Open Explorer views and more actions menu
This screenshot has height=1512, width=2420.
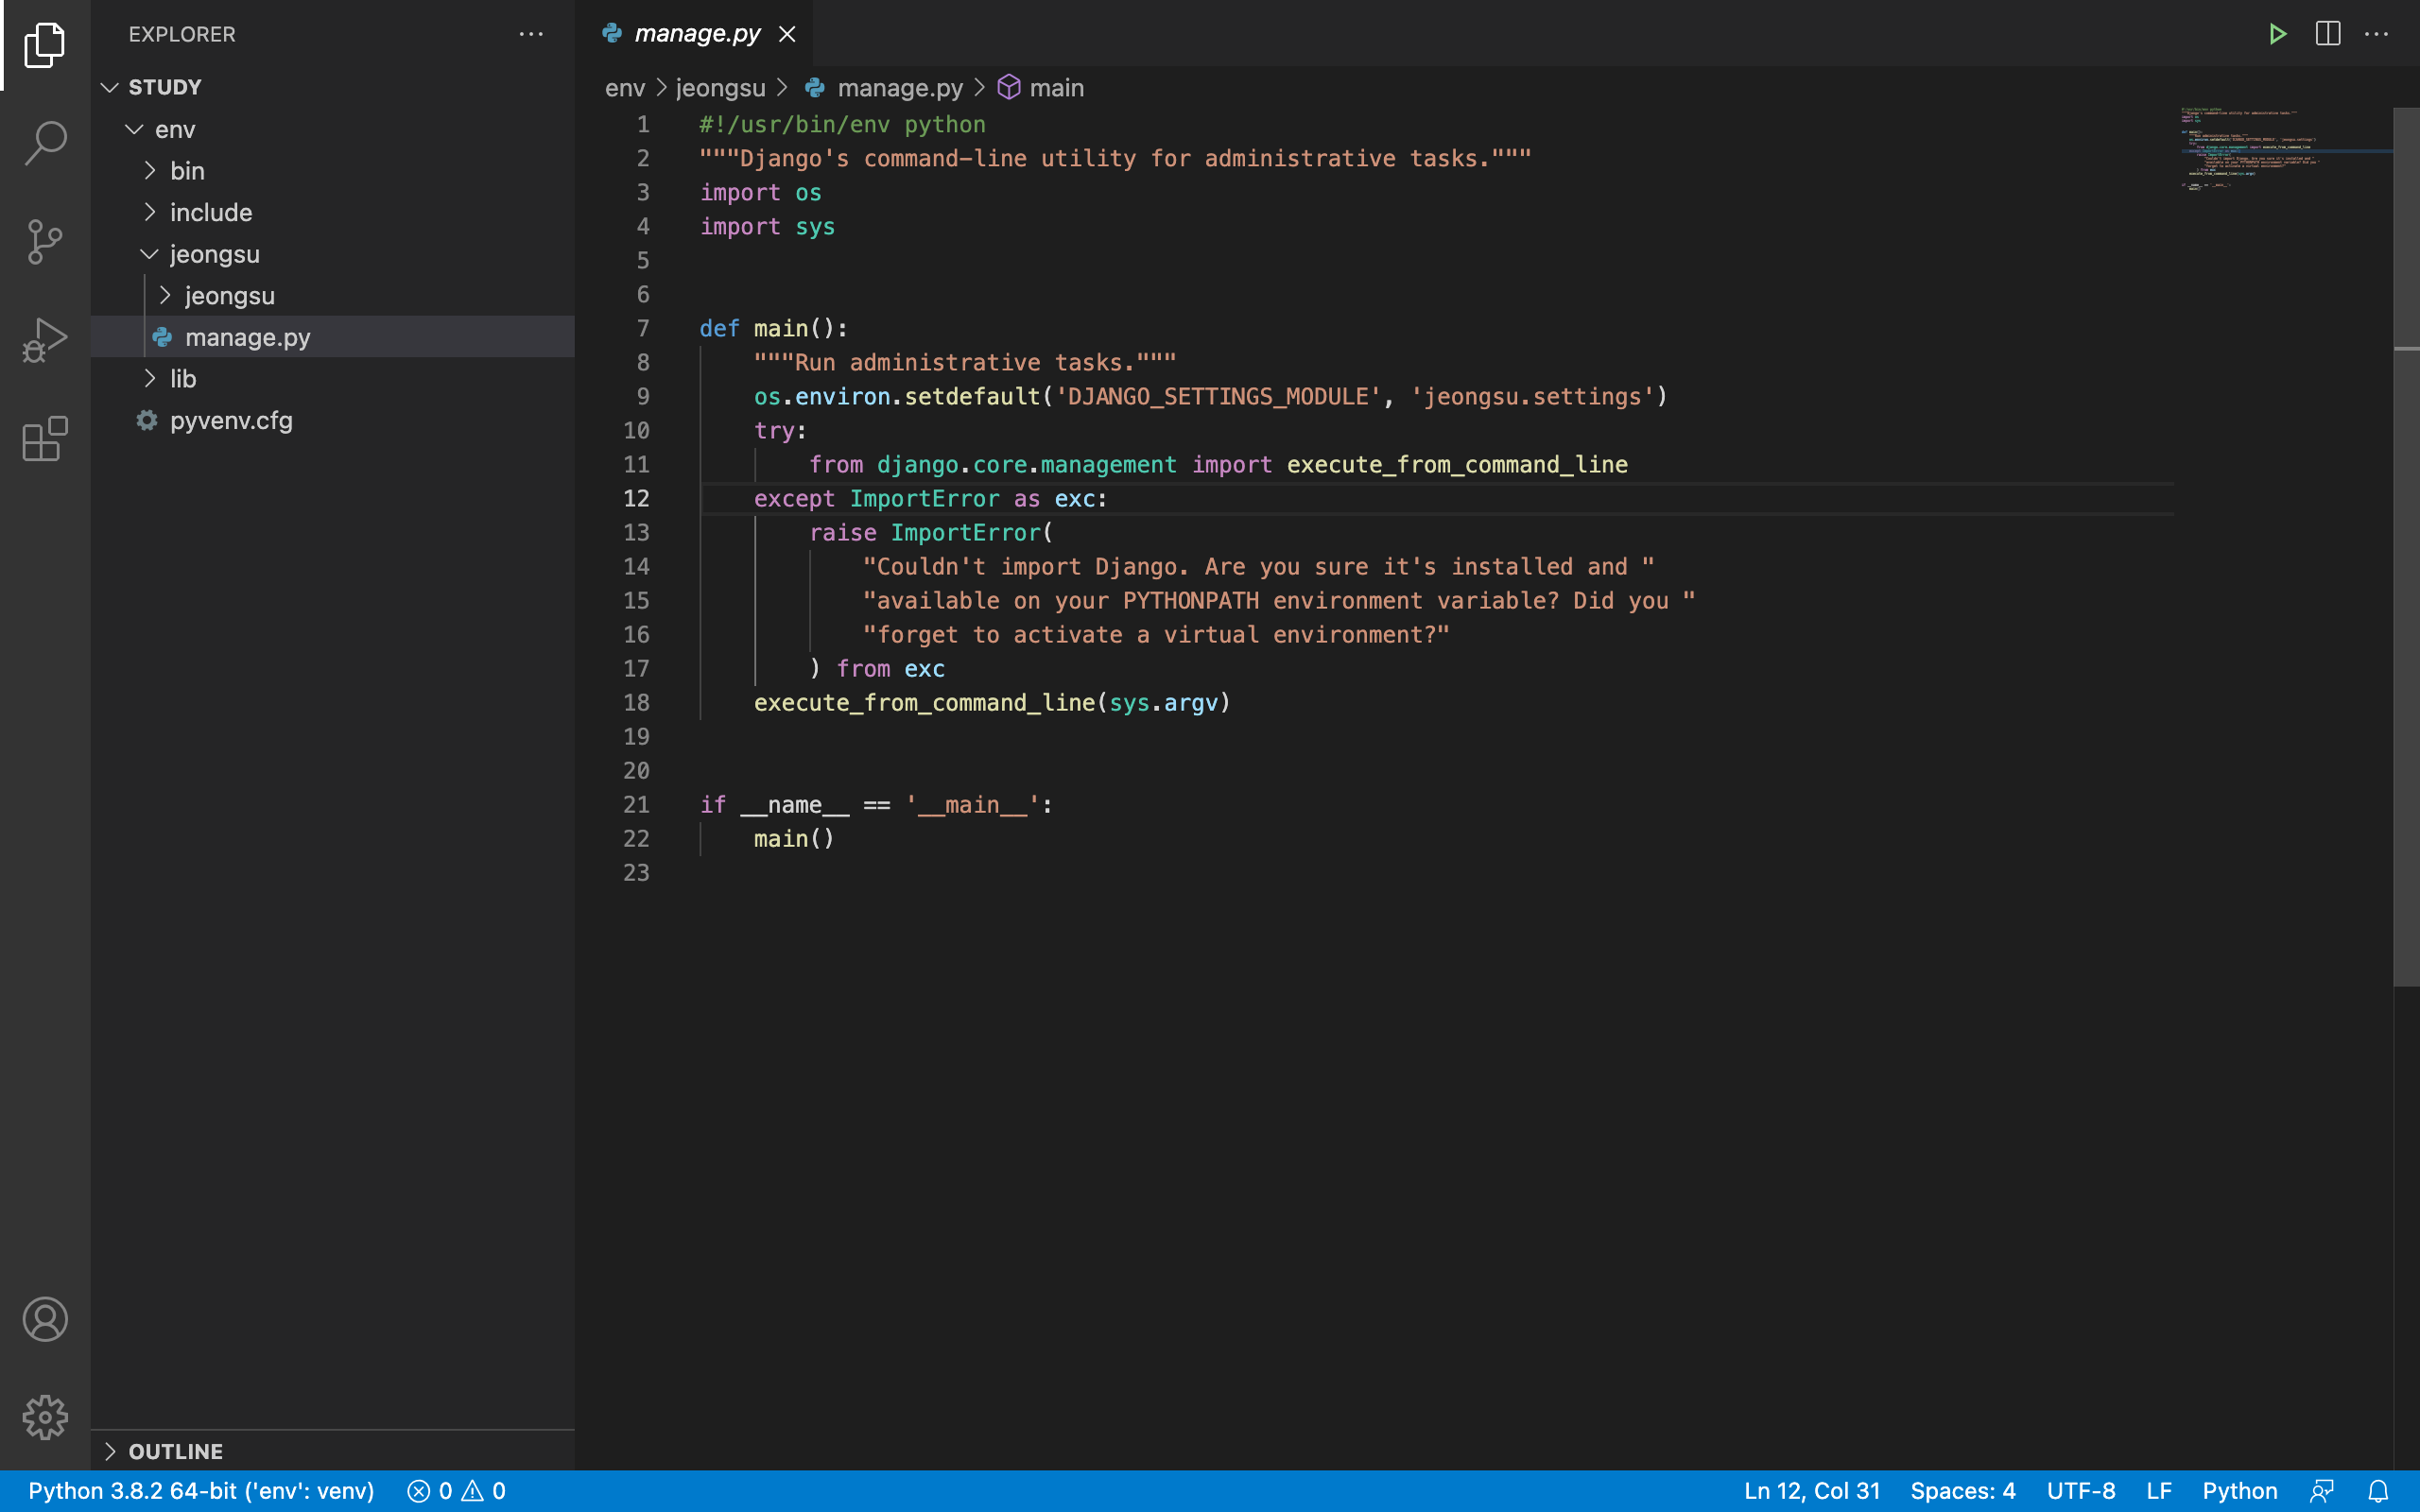click(531, 34)
